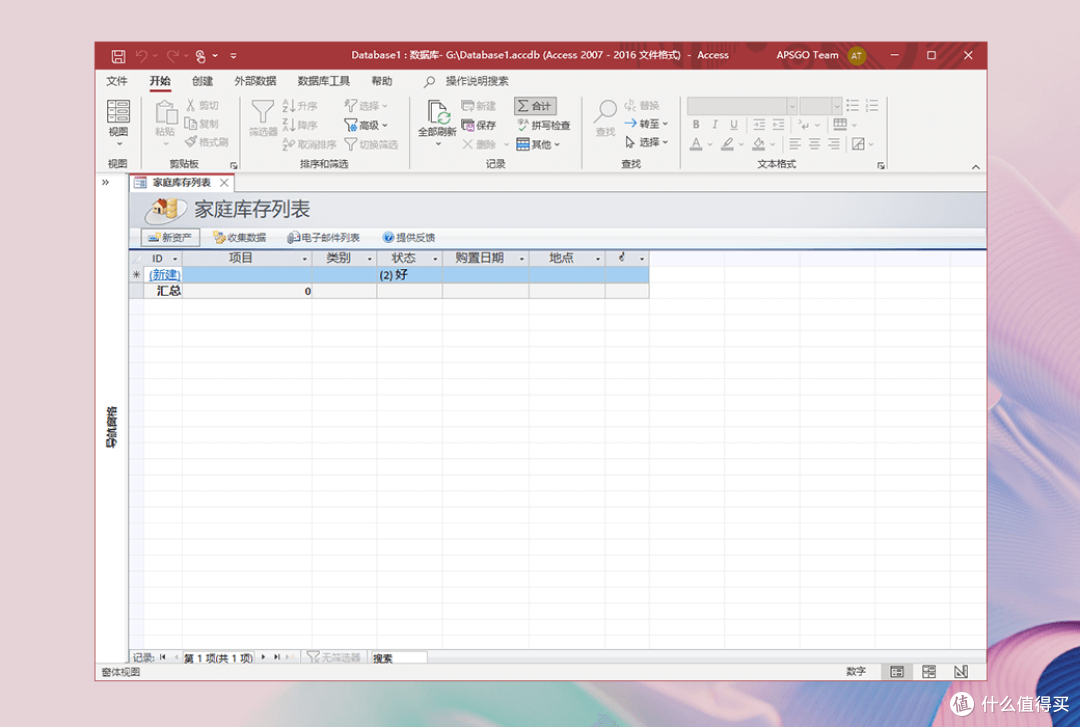Click the Undo arrow in the quick access toolbar

(142, 56)
